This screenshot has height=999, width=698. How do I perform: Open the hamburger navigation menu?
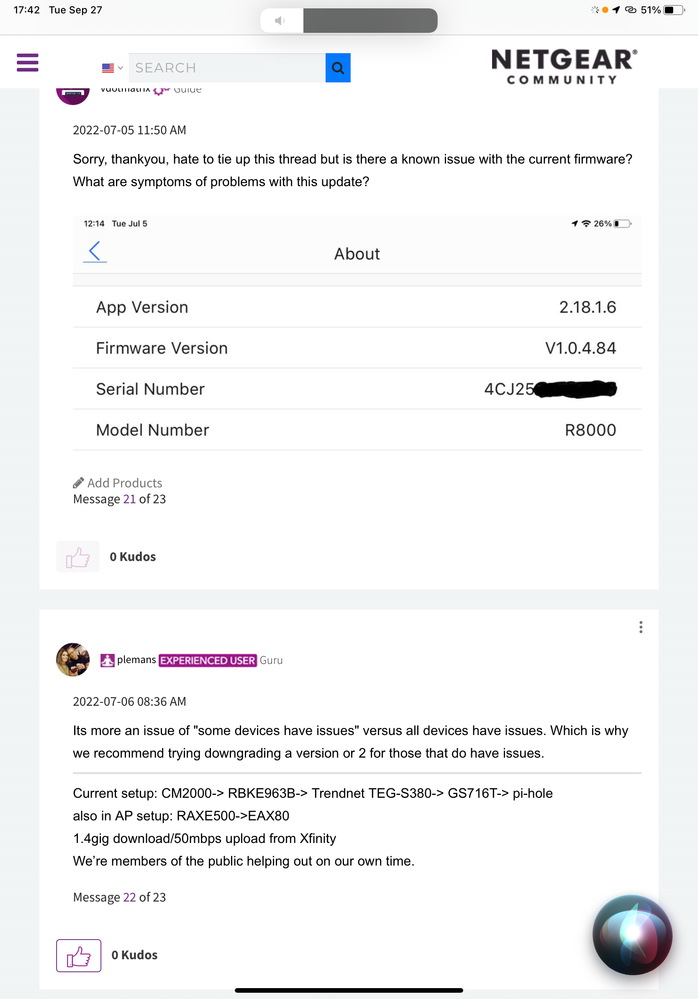(x=27, y=62)
